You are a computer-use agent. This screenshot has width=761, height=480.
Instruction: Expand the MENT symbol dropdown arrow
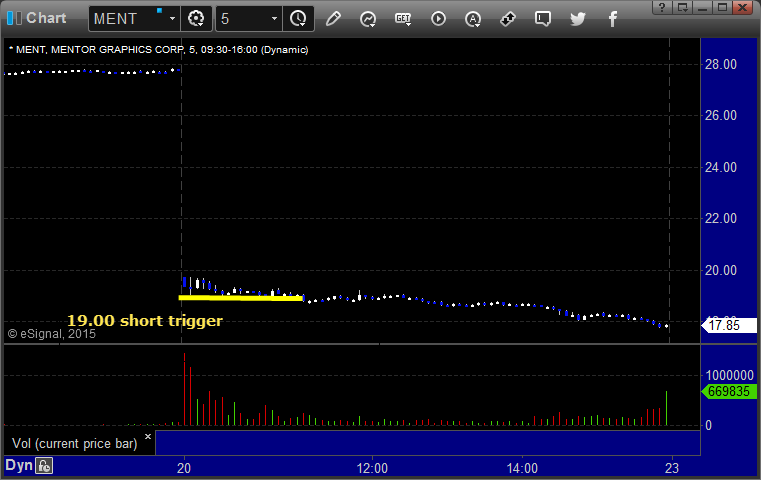click(172, 19)
